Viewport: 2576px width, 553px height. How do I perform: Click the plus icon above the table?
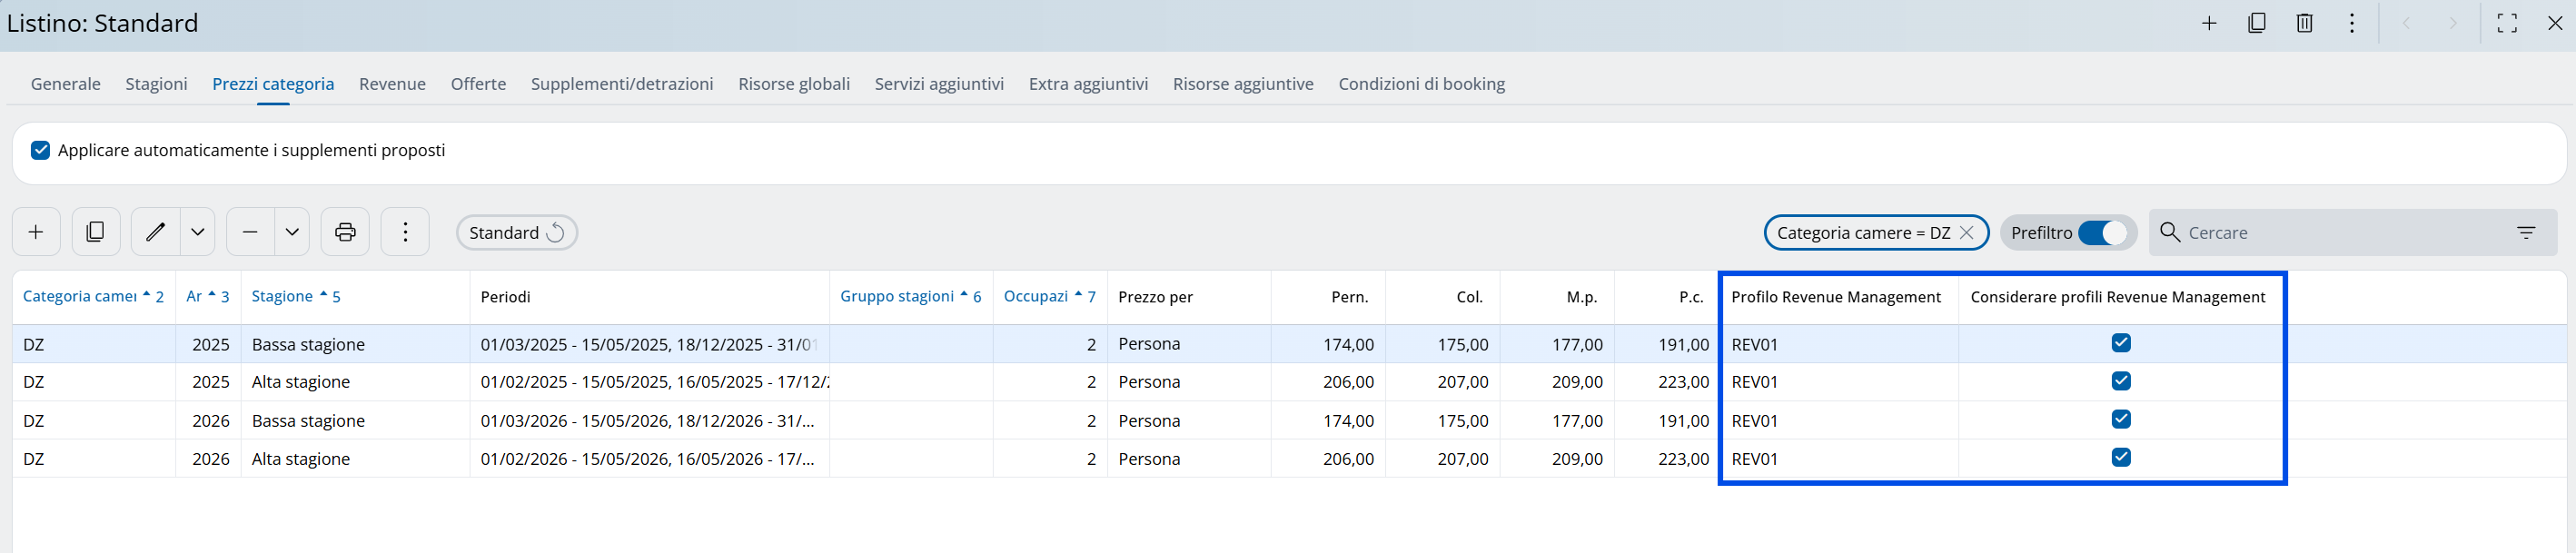point(36,232)
